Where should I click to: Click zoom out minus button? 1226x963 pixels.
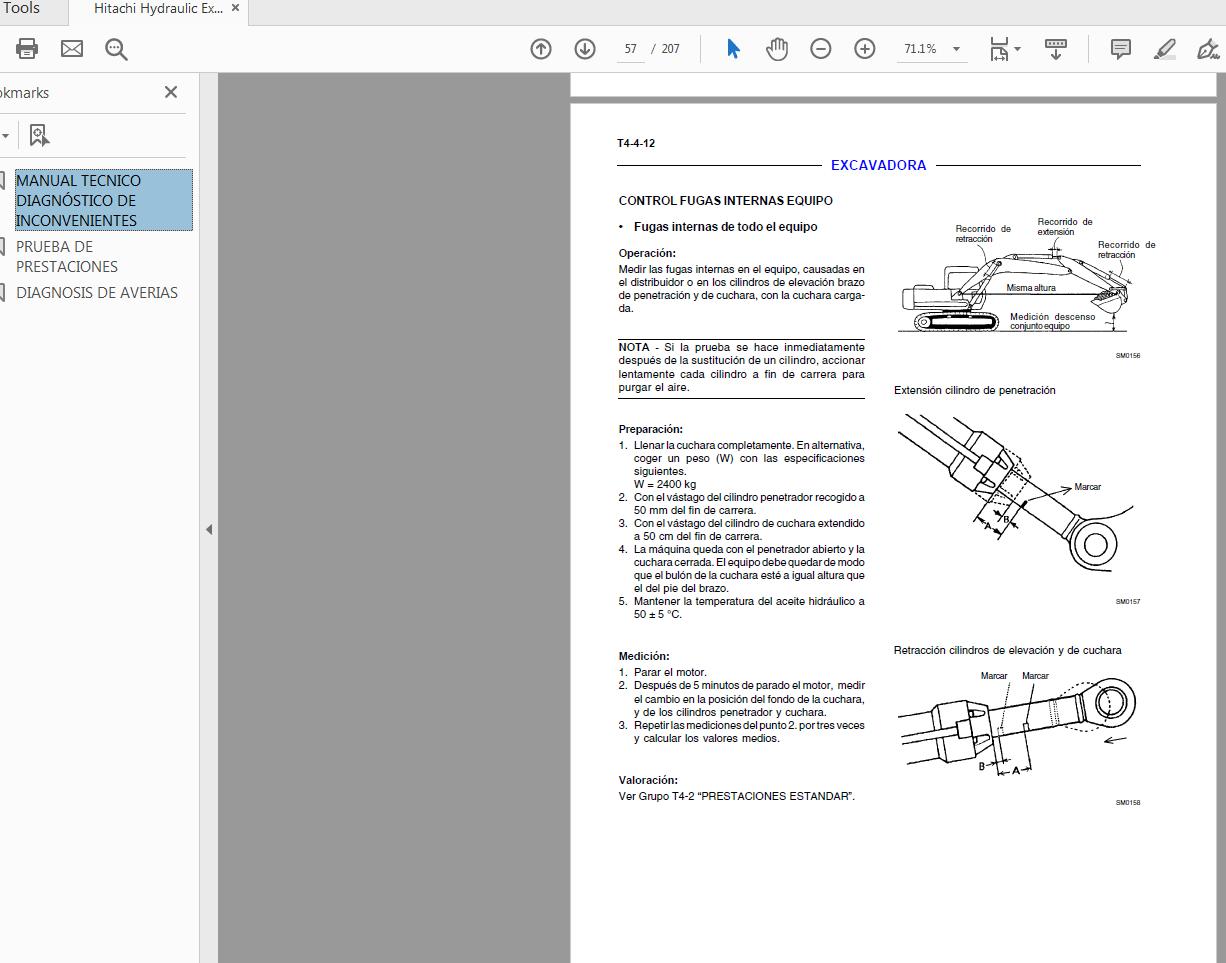820,48
